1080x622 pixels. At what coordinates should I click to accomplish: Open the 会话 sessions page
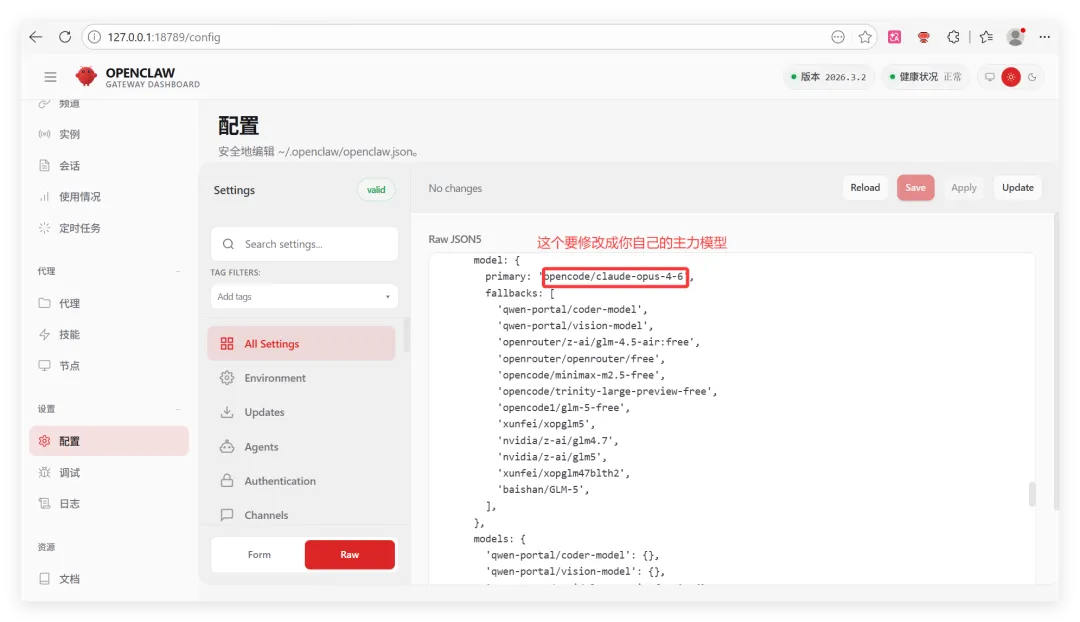tap(109, 165)
